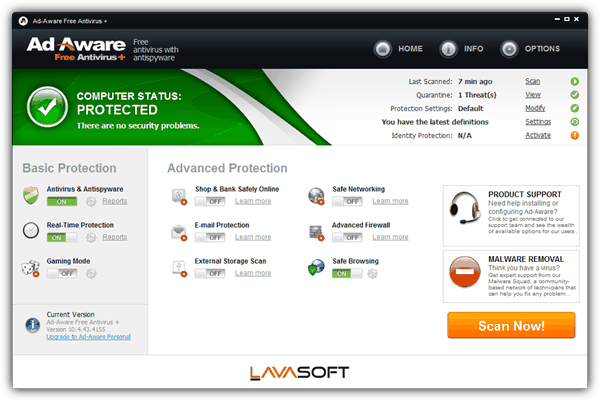Screen dimensions: 600x400
Task: Click the Settings link for definitions
Action: tap(538, 122)
